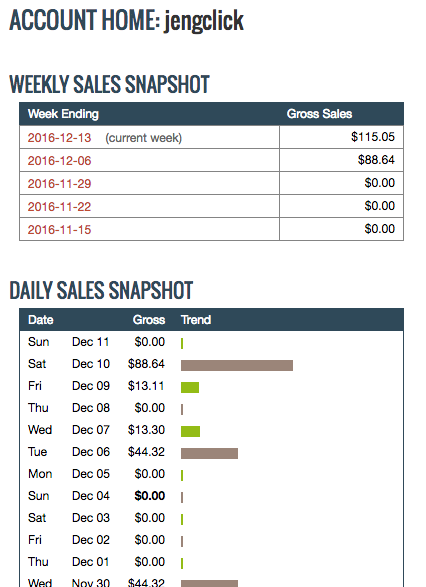Click the green Wed Dec 07 trend bar
This screenshot has width=426, height=587.
pos(190,431)
